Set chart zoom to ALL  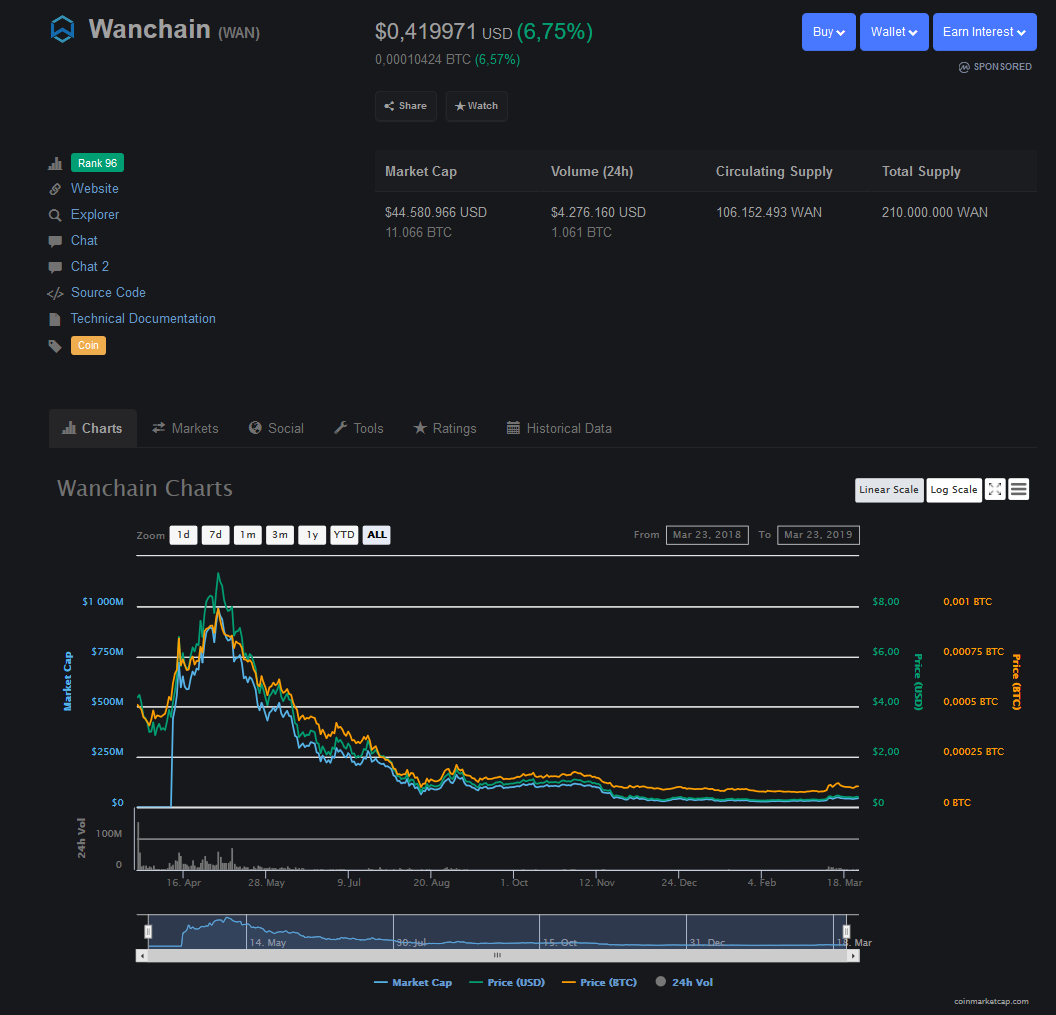(376, 535)
